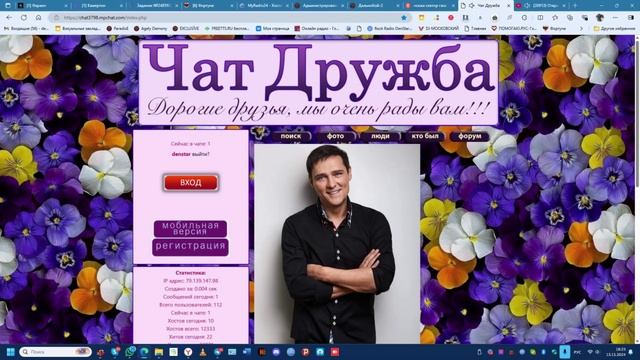Open the поиск menu item
Image resolution: width=640 pixels, height=360 pixels.
click(291, 136)
